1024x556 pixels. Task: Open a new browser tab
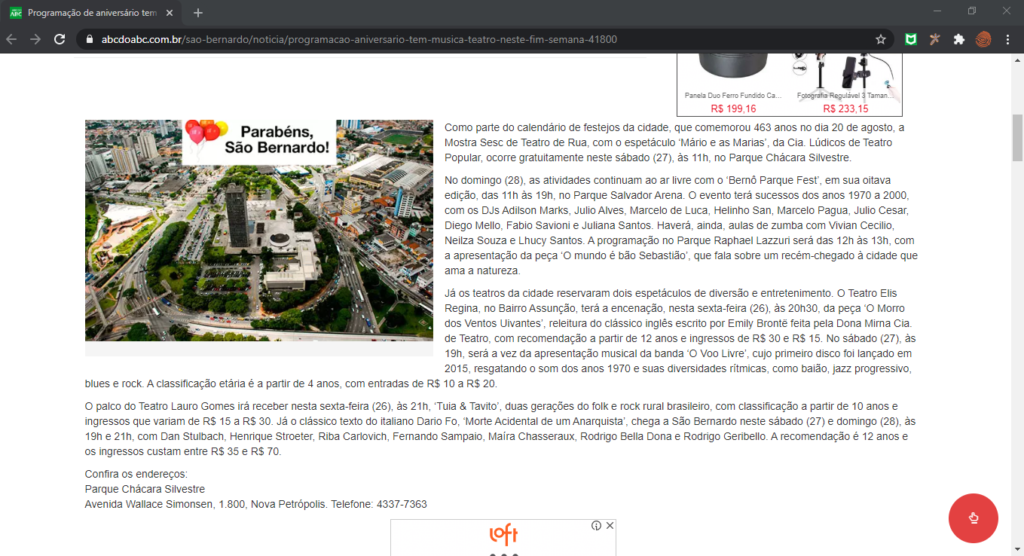click(198, 13)
